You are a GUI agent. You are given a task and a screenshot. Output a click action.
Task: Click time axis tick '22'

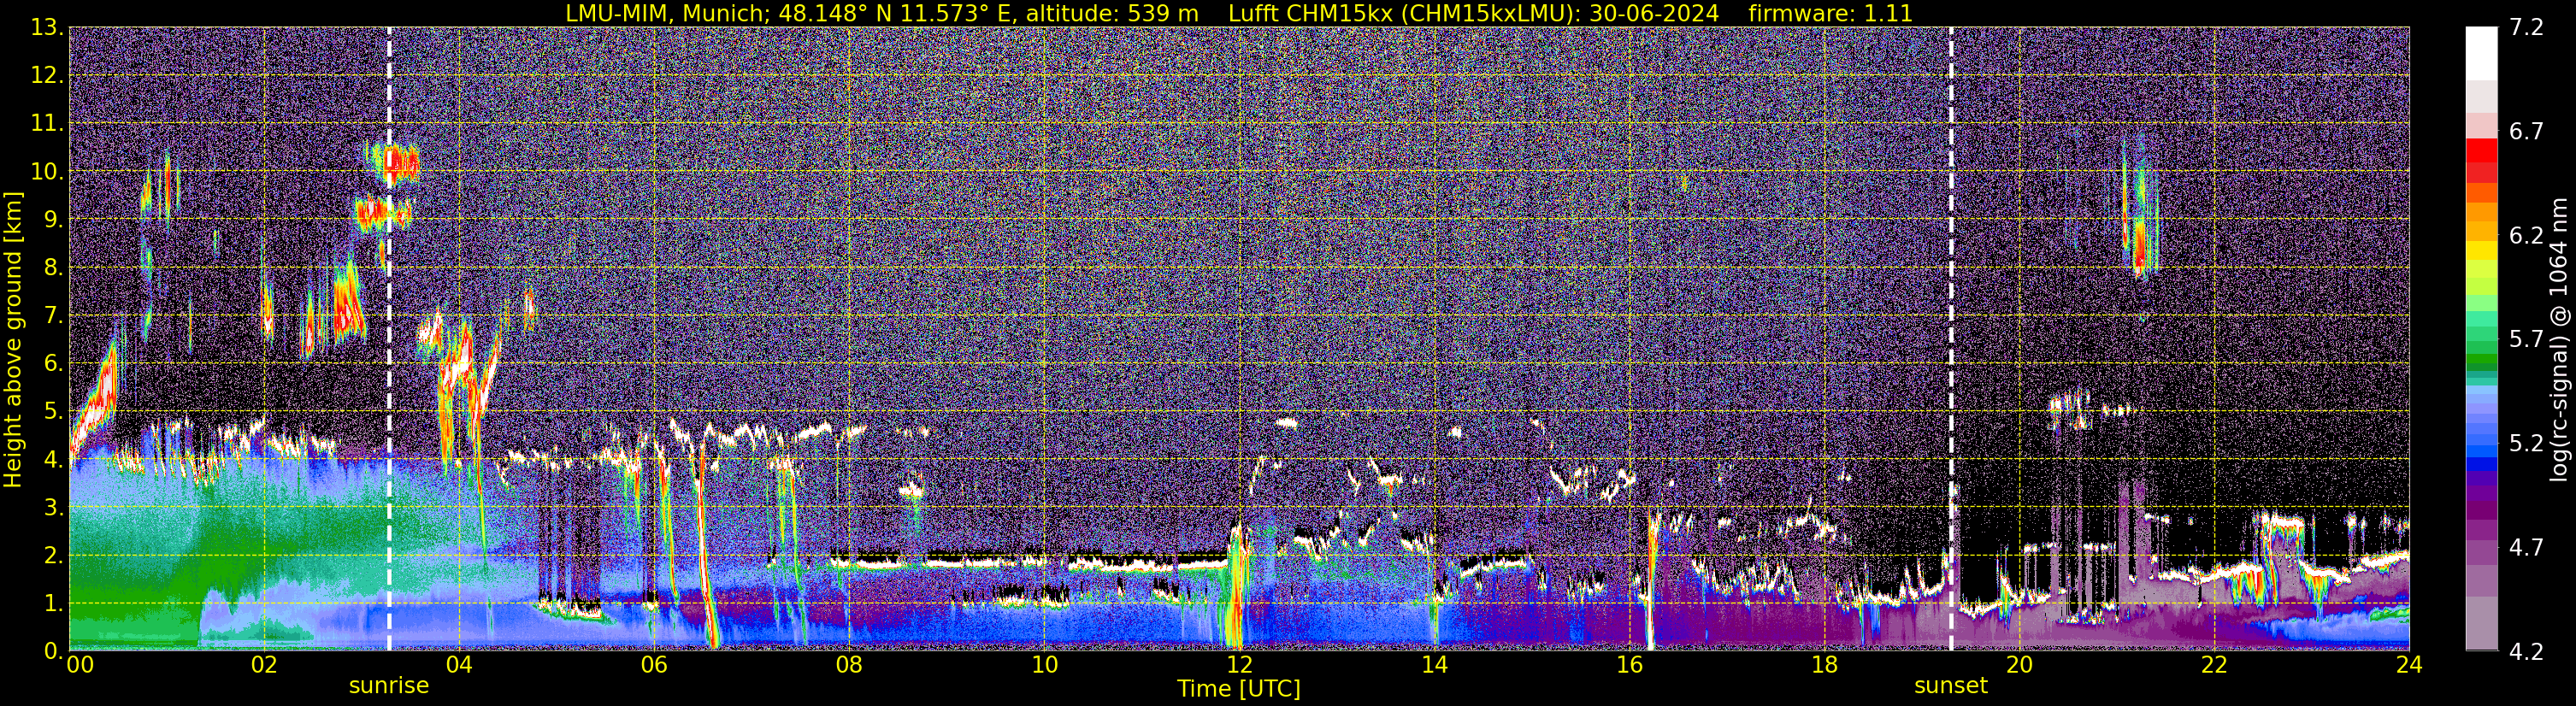point(2214,665)
